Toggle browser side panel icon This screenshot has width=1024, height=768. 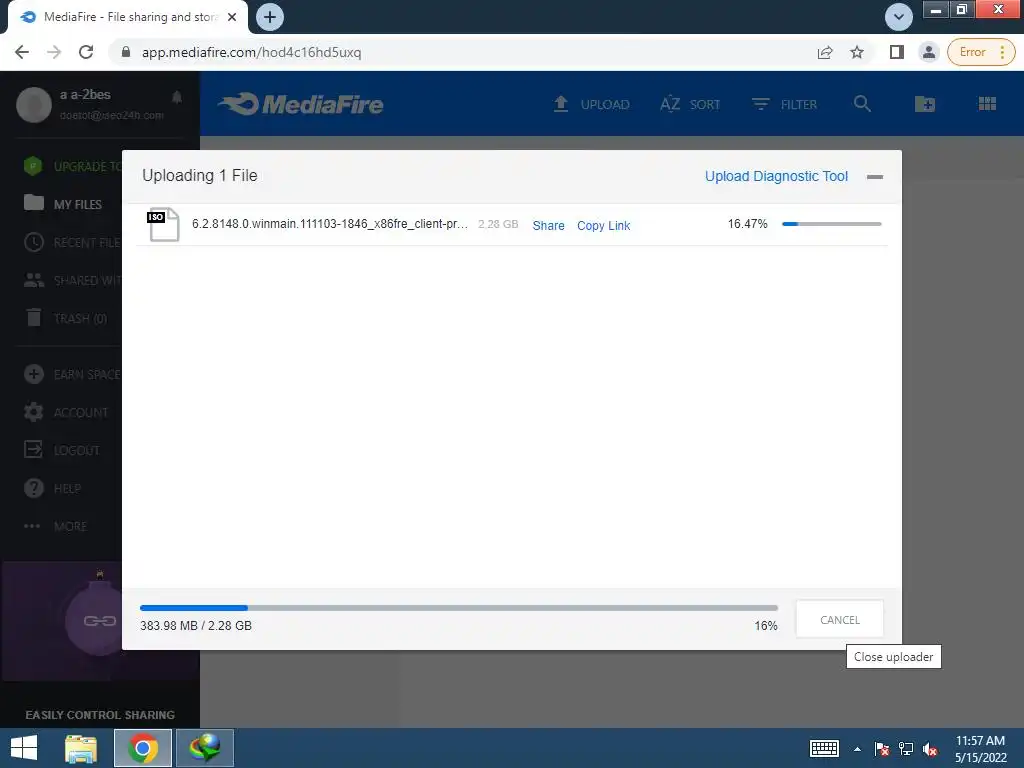tap(897, 52)
